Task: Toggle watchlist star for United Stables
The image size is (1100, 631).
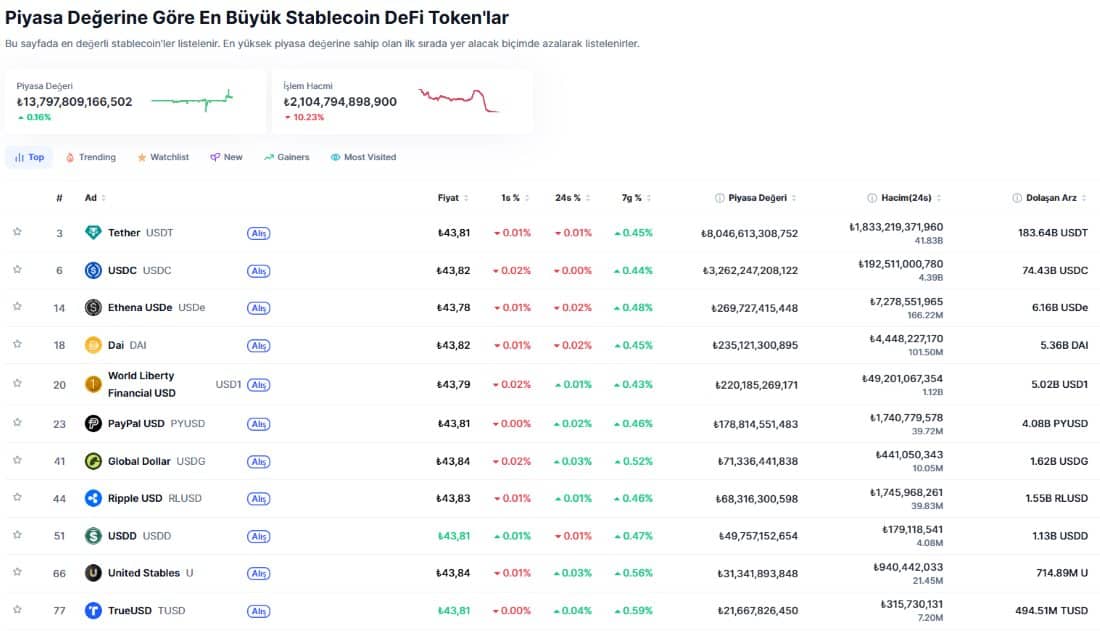Action: (18, 572)
